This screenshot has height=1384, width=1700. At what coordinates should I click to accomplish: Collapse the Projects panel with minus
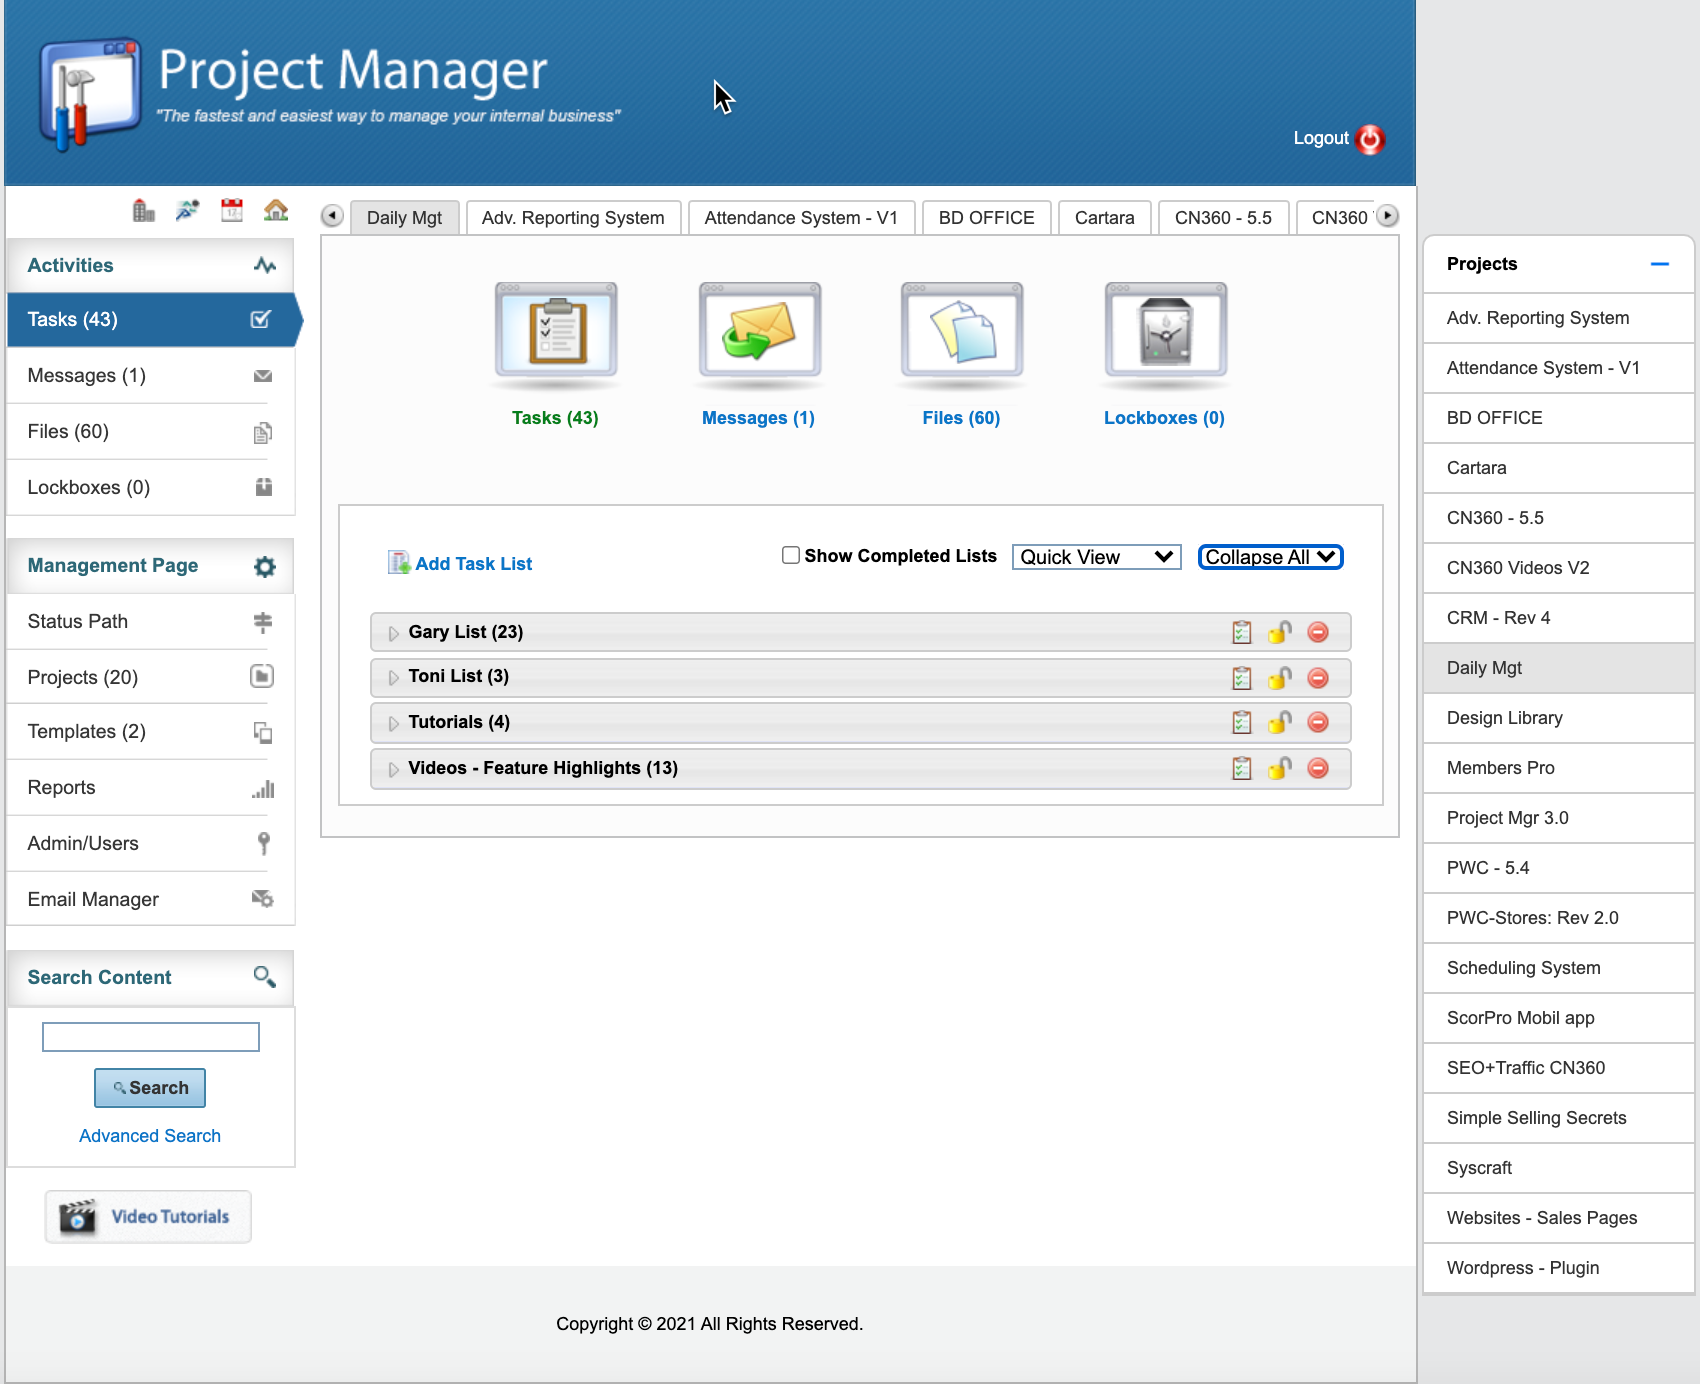pyautogui.click(x=1659, y=264)
